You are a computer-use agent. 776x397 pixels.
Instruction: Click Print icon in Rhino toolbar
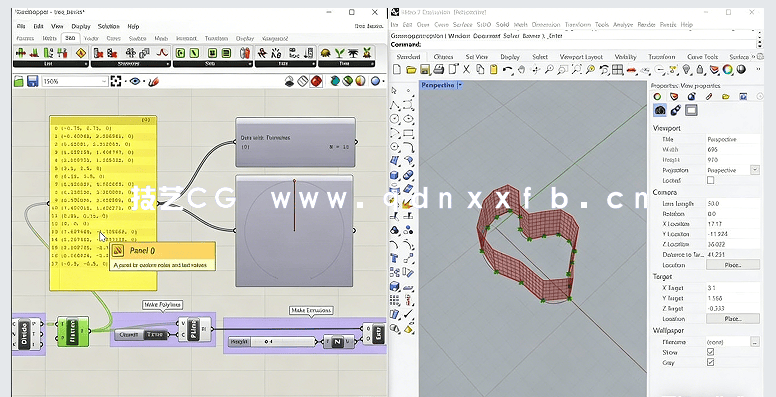coord(439,70)
